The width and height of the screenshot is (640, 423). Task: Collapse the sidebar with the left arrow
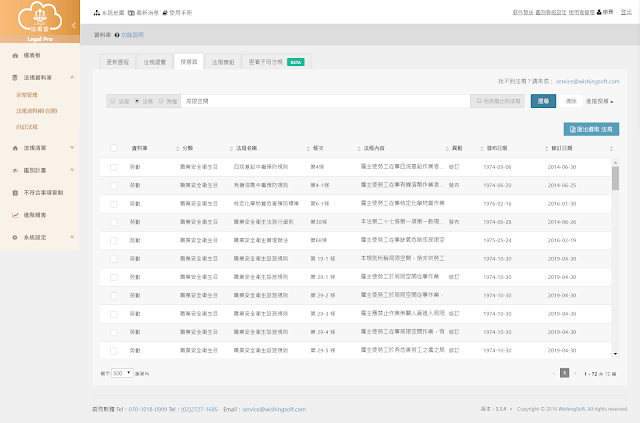(x=73, y=25)
